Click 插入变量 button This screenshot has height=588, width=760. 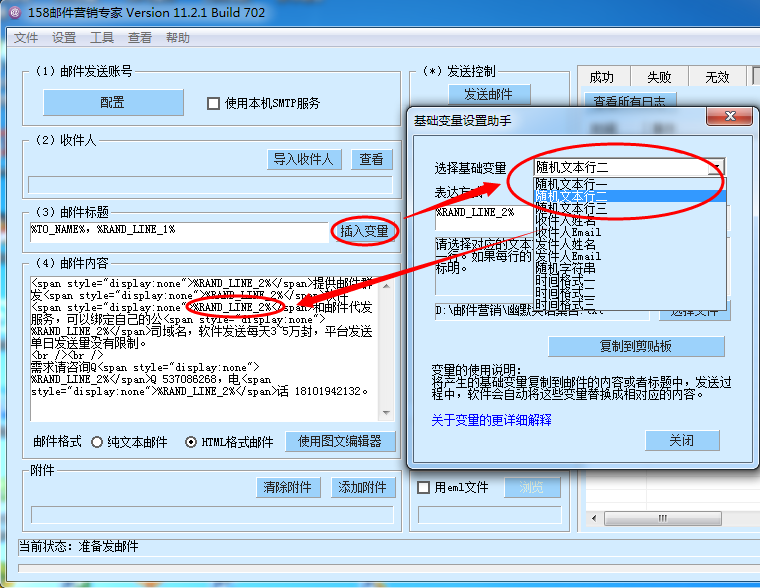(x=364, y=231)
